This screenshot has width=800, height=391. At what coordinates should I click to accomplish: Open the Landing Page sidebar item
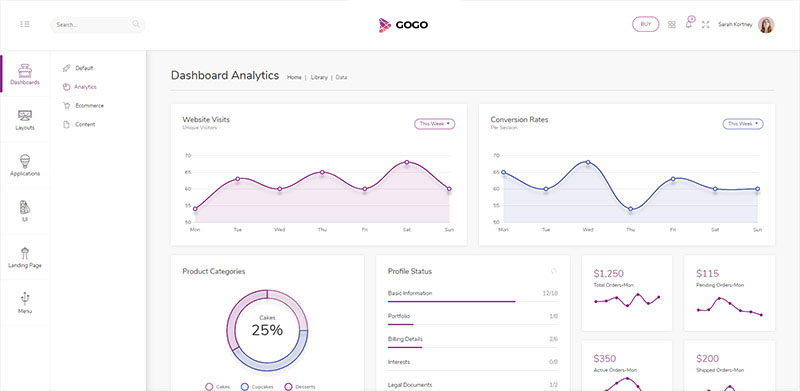click(x=24, y=257)
